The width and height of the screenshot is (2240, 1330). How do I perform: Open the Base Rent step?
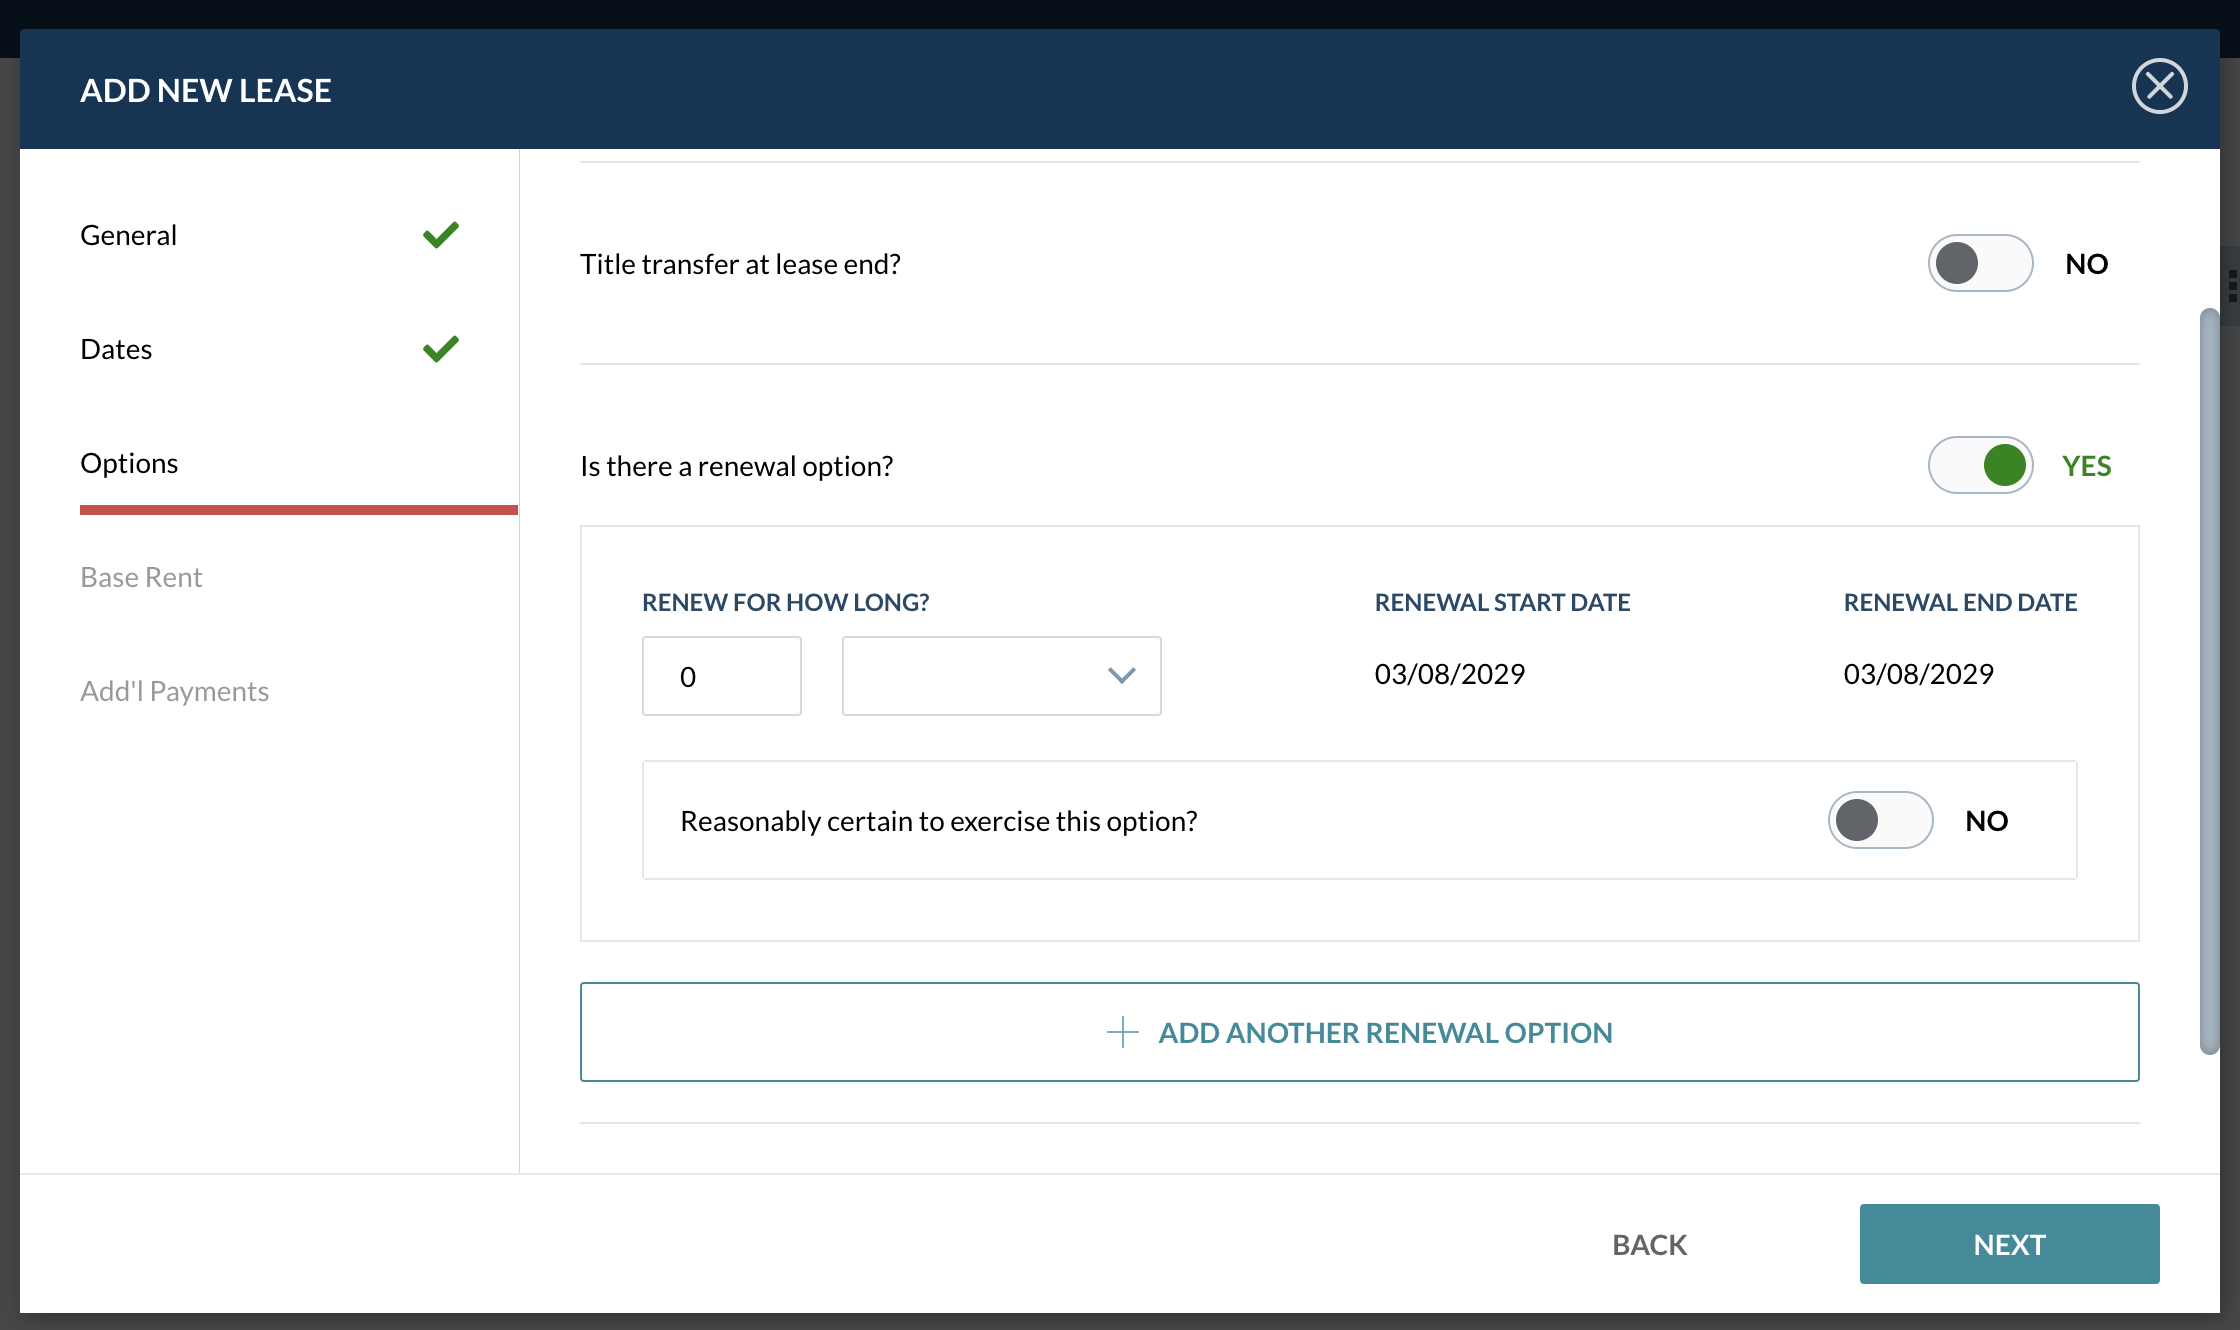click(x=142, y=577)
